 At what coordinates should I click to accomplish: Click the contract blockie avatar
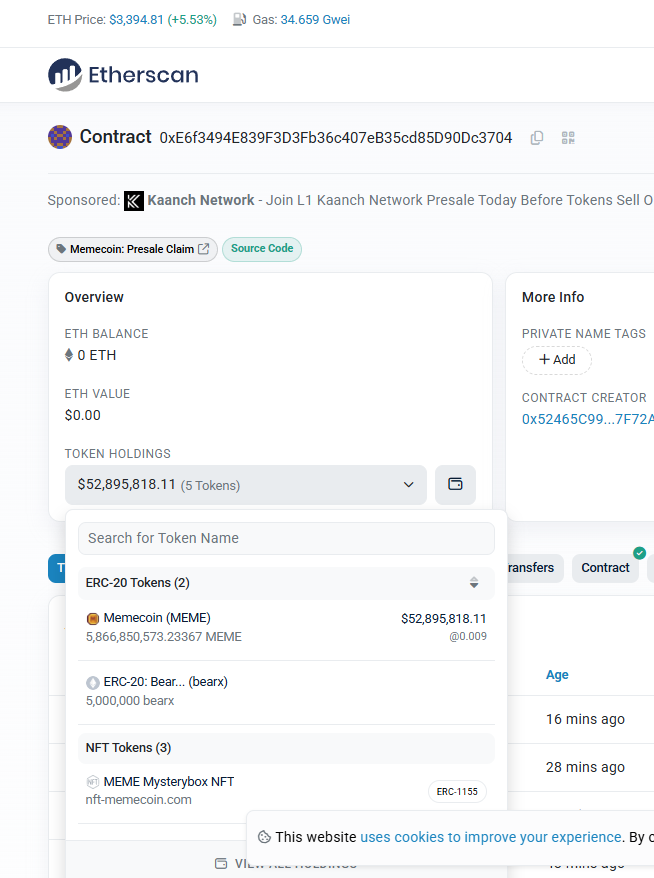click(60, 137)
